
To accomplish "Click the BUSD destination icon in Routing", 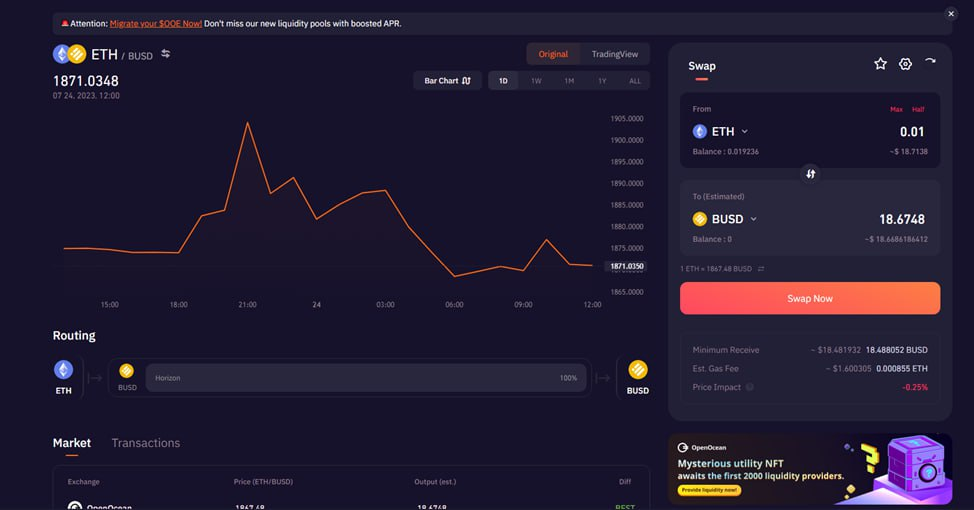I will pyautogui.click(x=637, y=370).
